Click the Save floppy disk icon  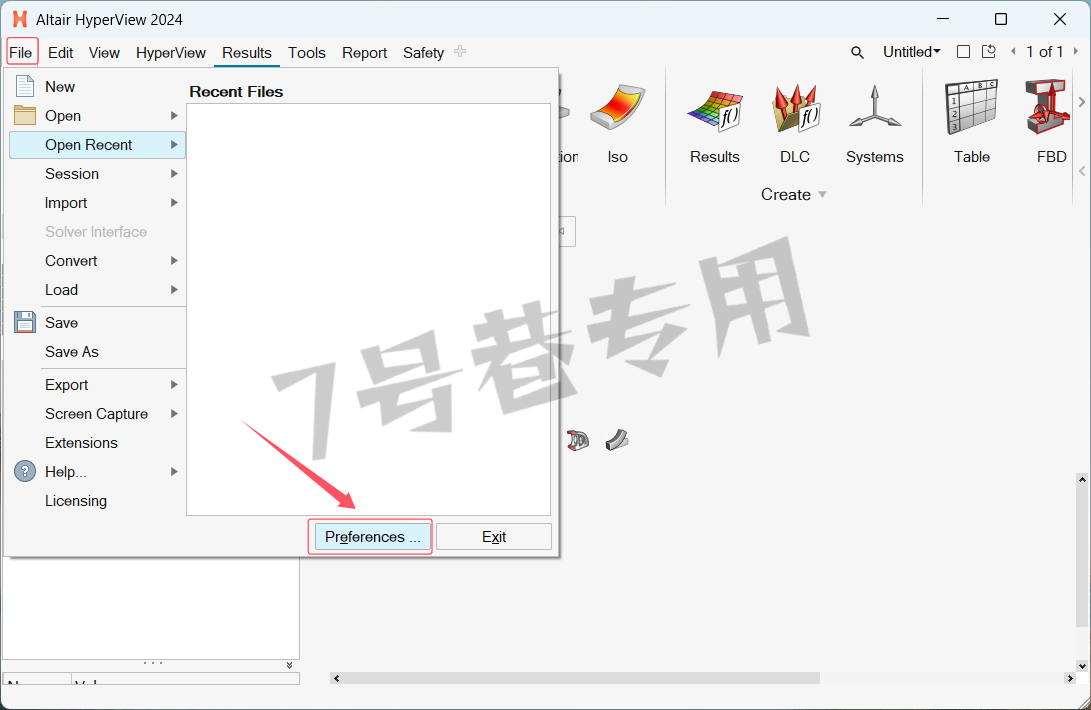25,322
